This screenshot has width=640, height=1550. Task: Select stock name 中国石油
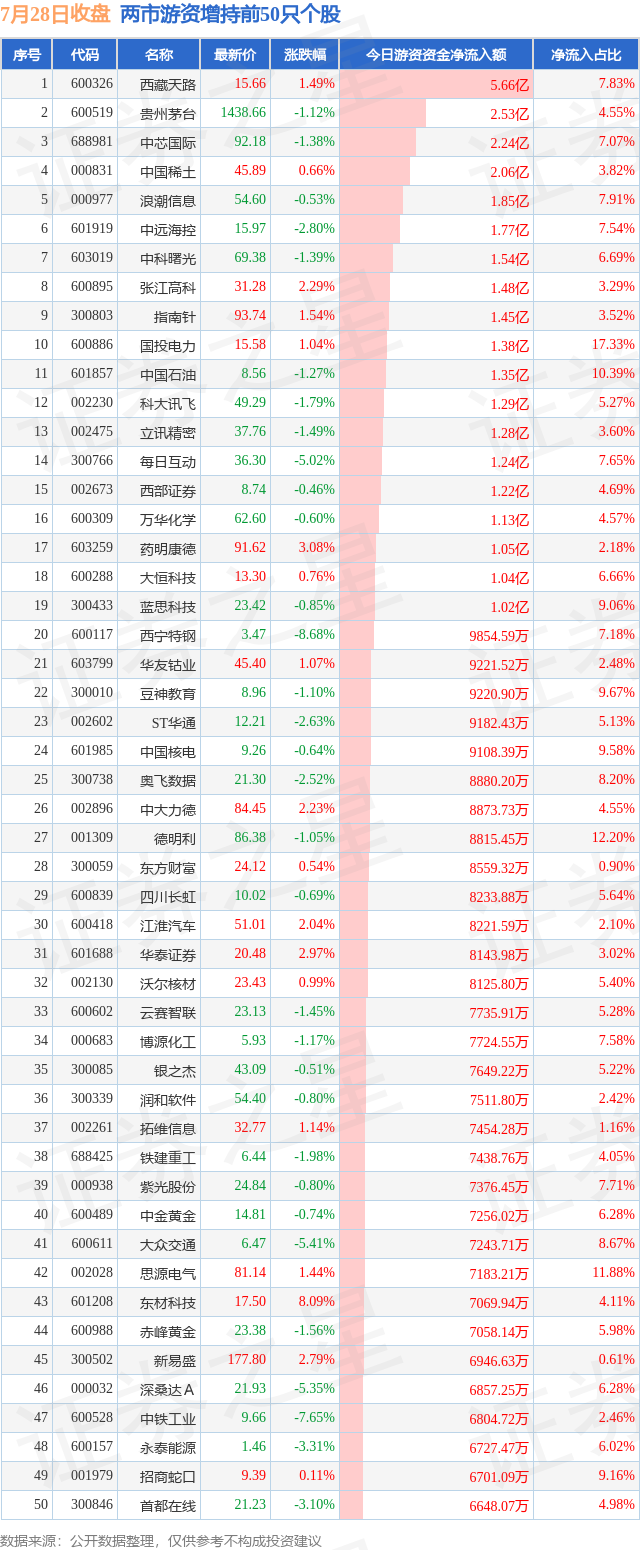(168, 375)
